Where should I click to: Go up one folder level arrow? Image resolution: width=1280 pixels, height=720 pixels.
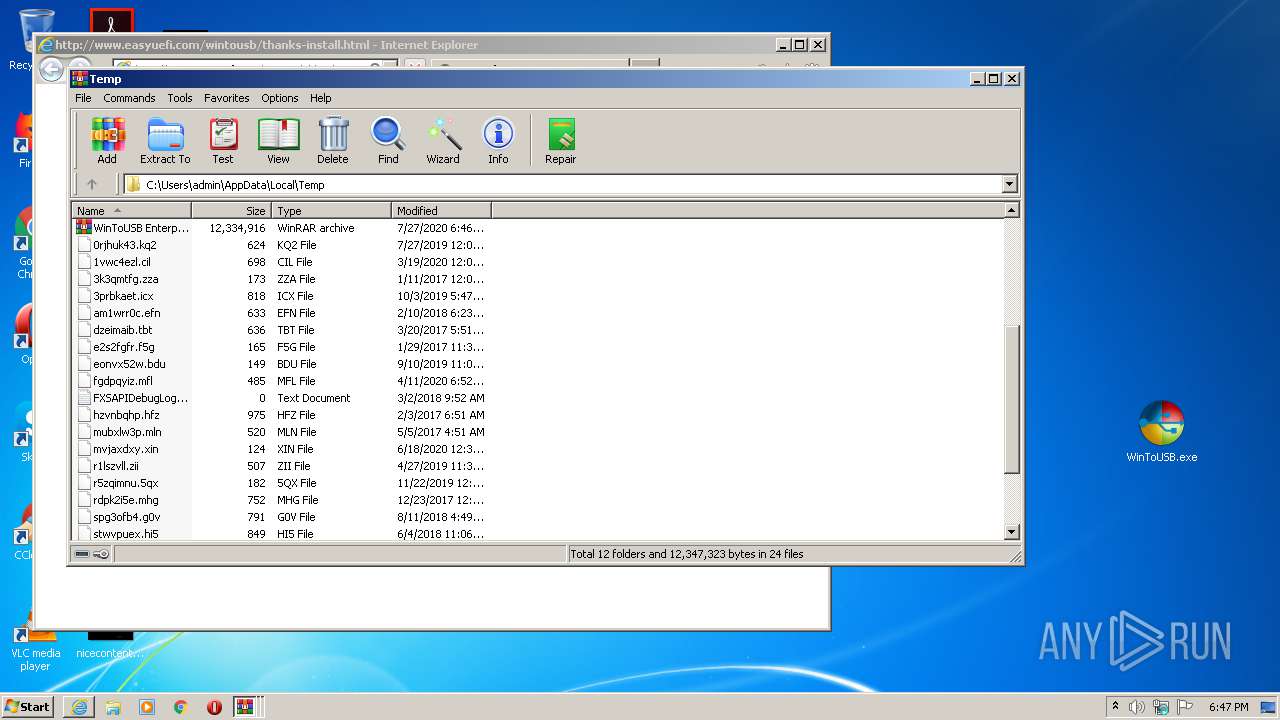click(x=92, y=184)
